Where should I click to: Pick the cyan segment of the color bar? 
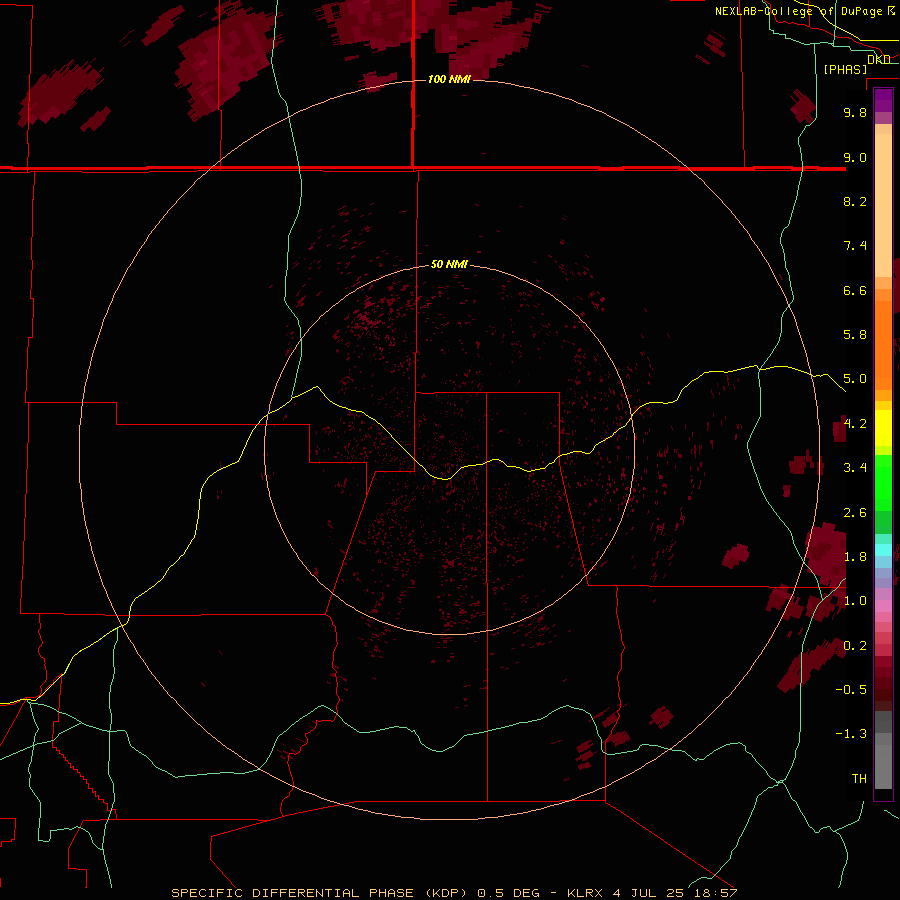click(x=883, y=550)
